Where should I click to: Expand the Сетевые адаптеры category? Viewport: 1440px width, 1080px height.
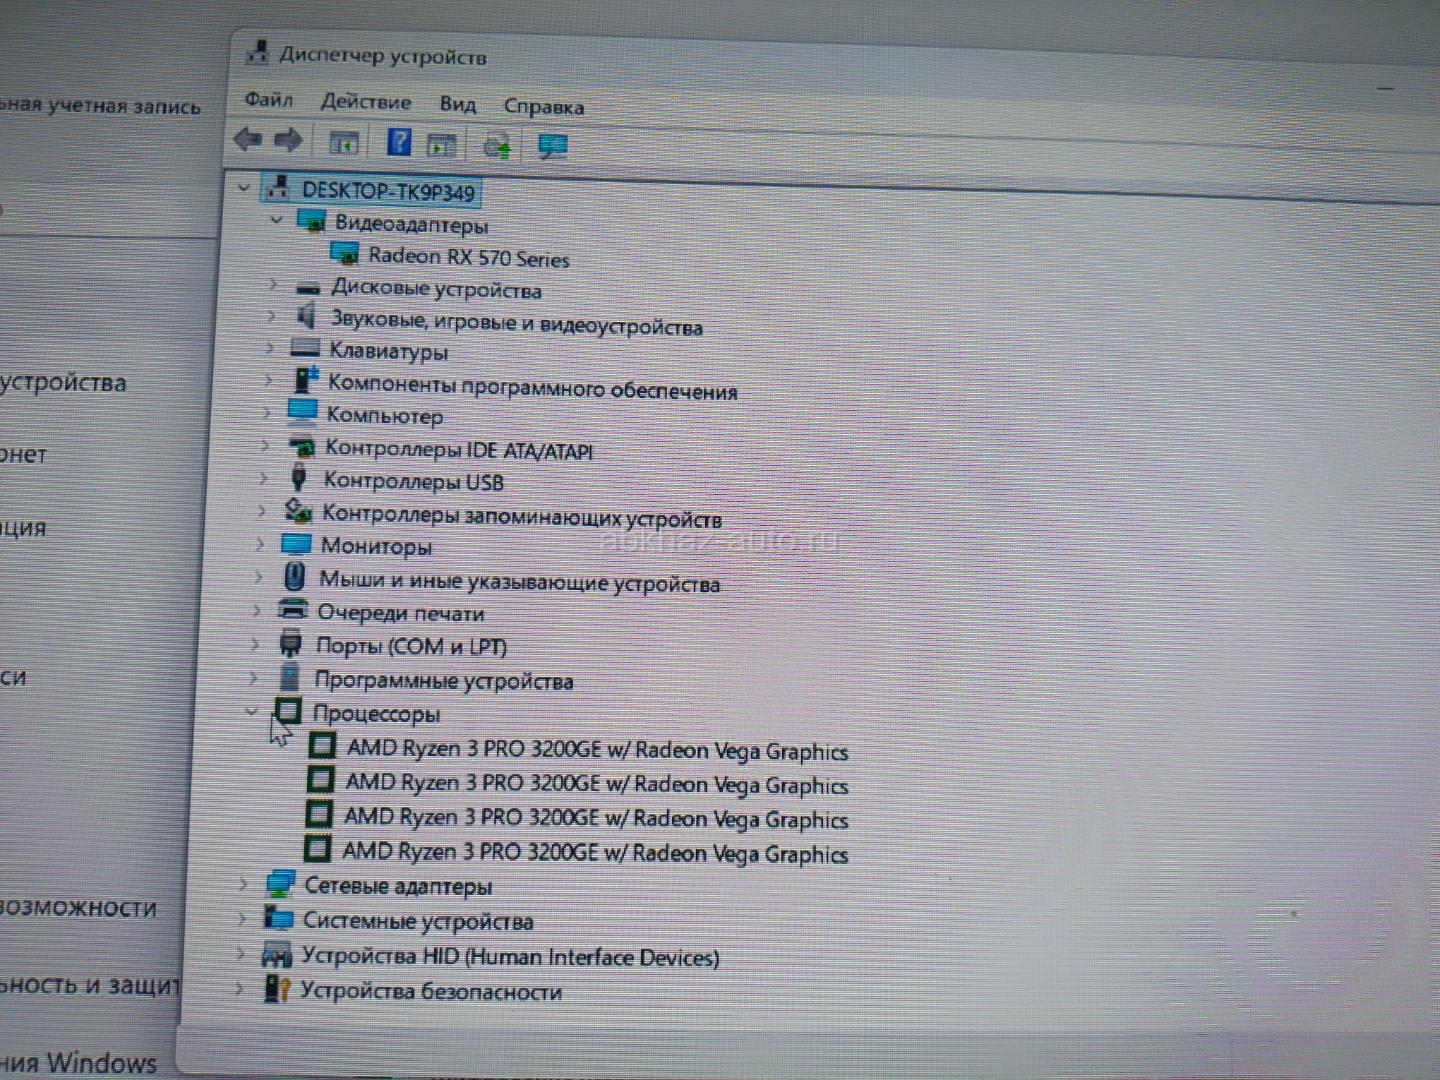click(243, 884)
